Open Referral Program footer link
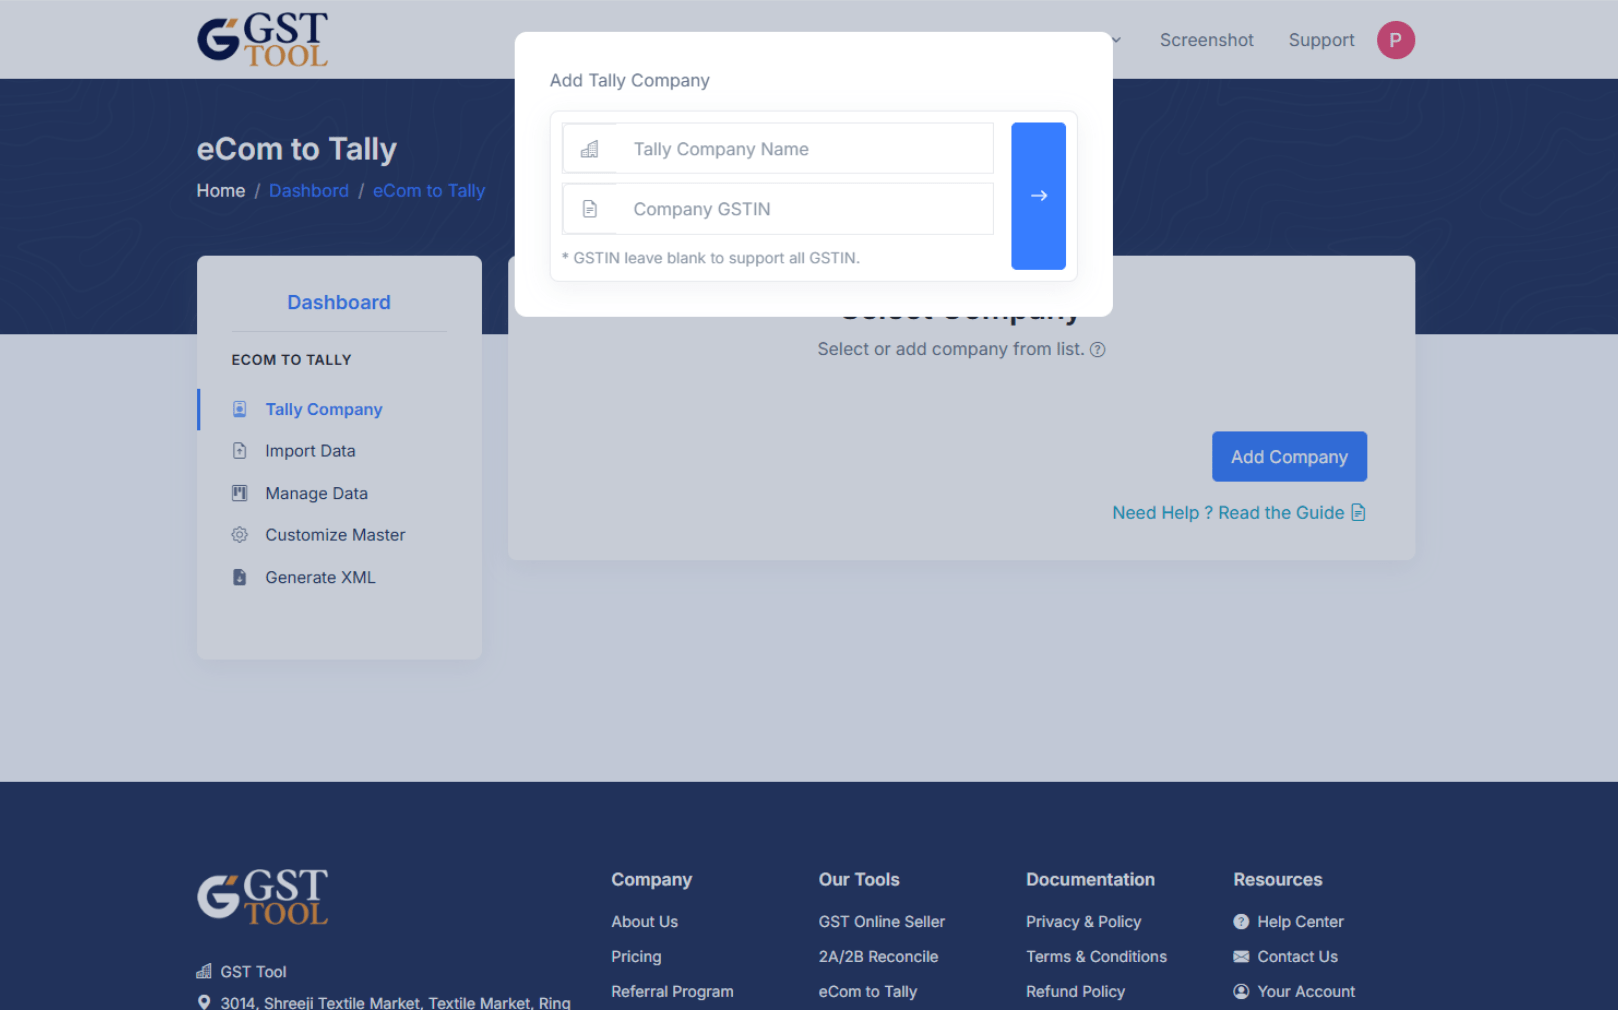The image size is (1618, 1010). pyautogui.click(x=672, y=992)
